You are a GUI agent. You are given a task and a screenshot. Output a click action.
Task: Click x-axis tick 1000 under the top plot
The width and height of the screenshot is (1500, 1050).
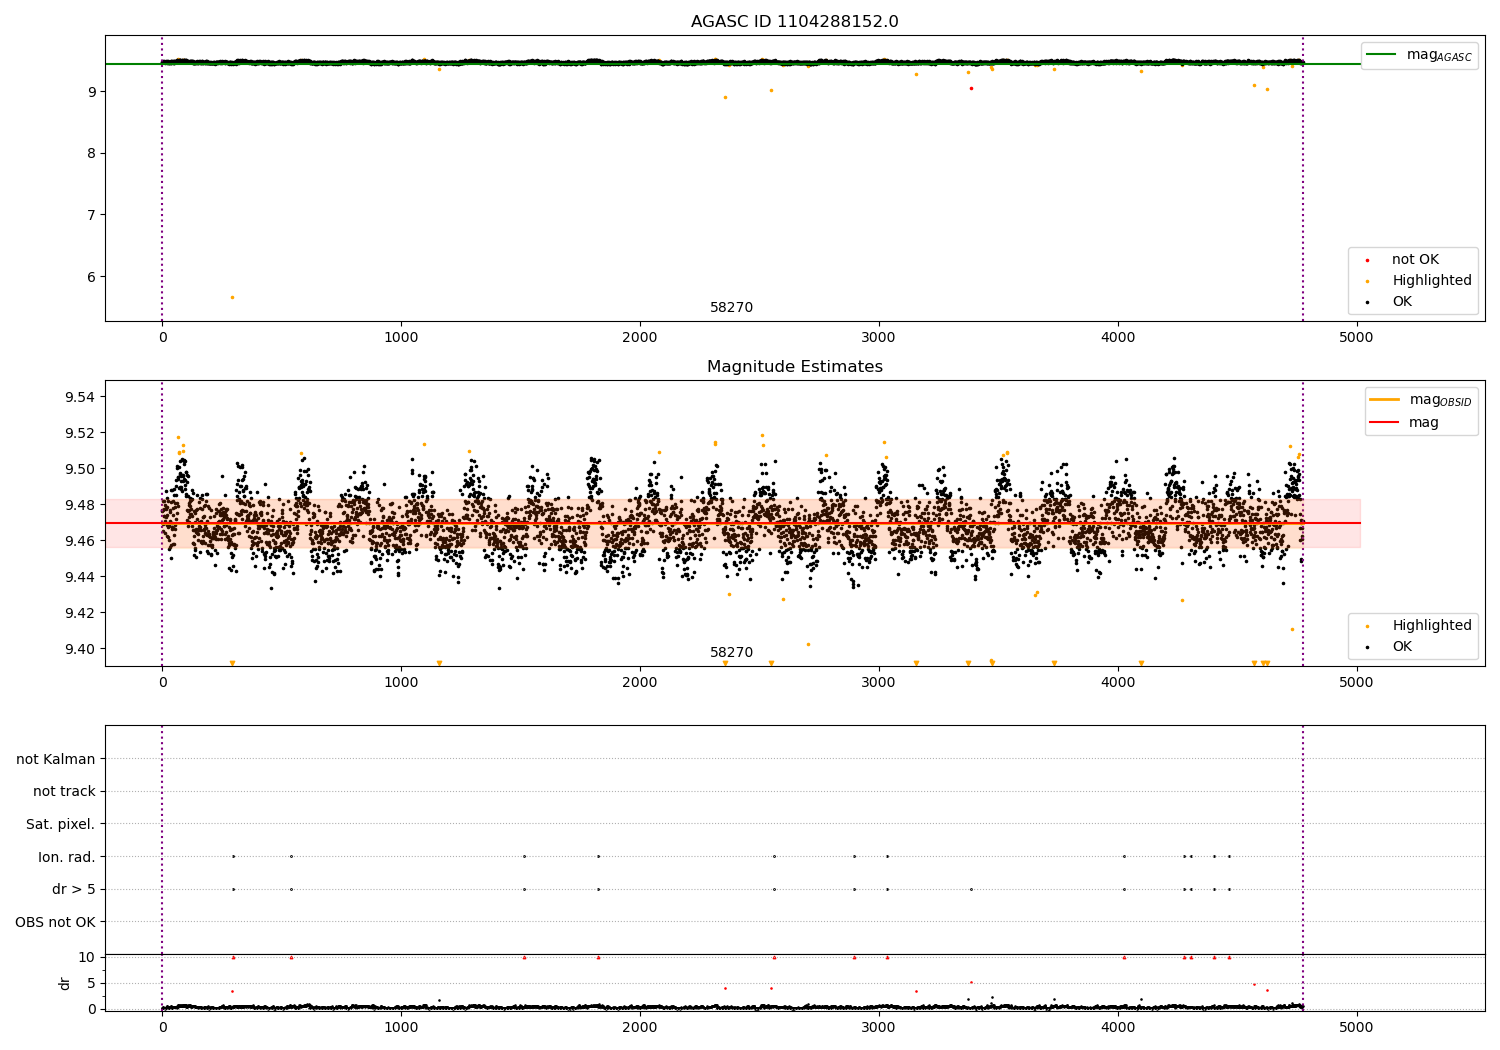point(401,338)
